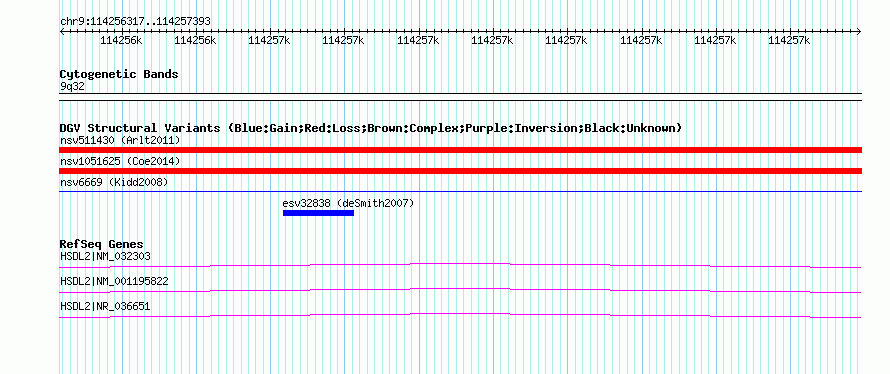Open the HSDL2|NM_032303 gene label
The image size is (890, 374).
click(106, 257)
